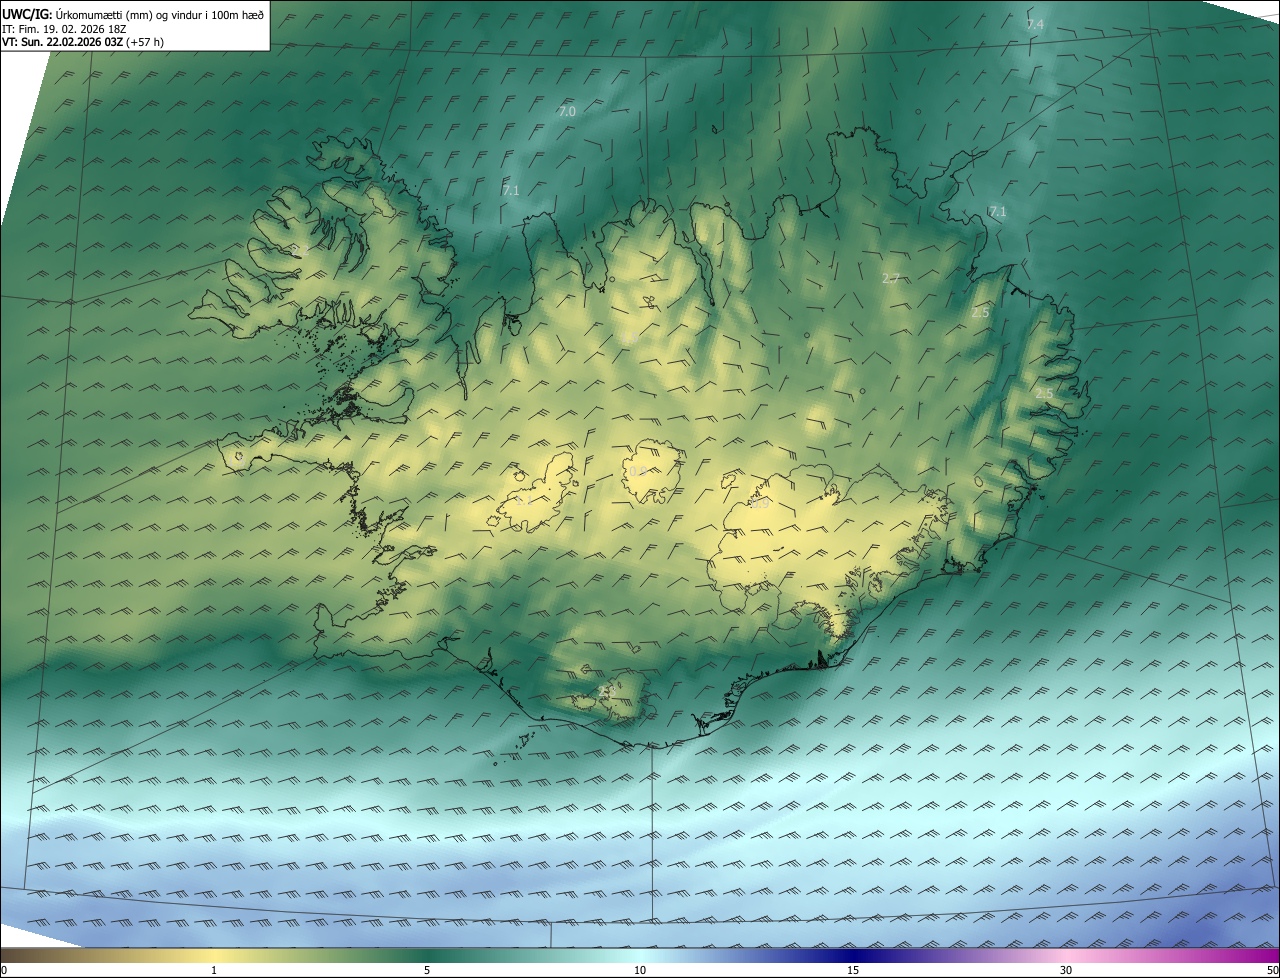Click the '1.1' value label on the glacier

tap(523, 500)
